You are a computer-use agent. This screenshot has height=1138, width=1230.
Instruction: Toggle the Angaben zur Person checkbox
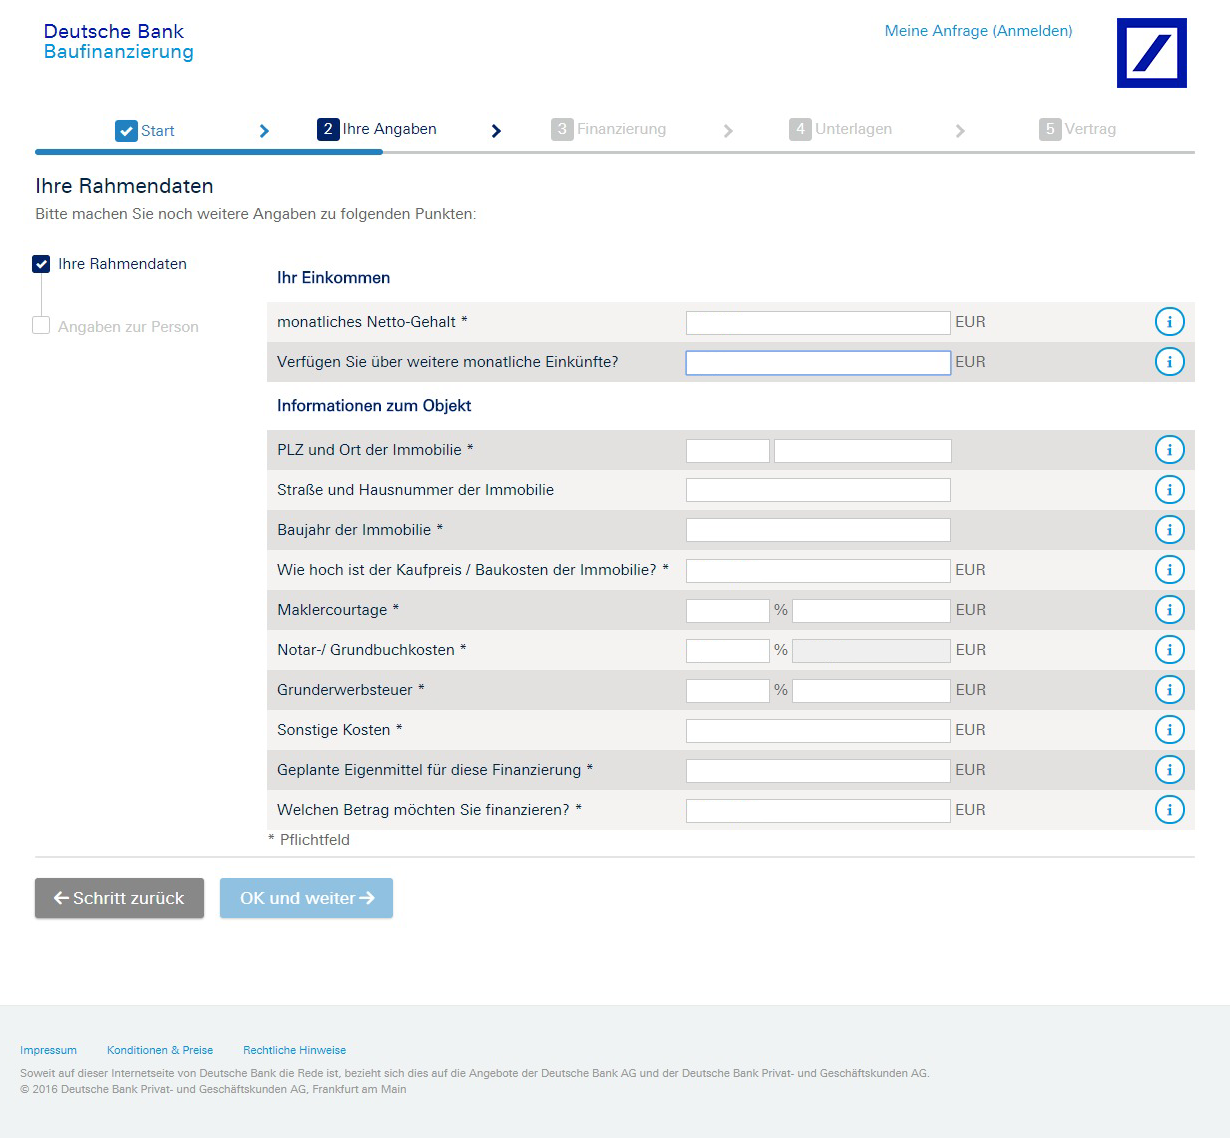point(41,325)
